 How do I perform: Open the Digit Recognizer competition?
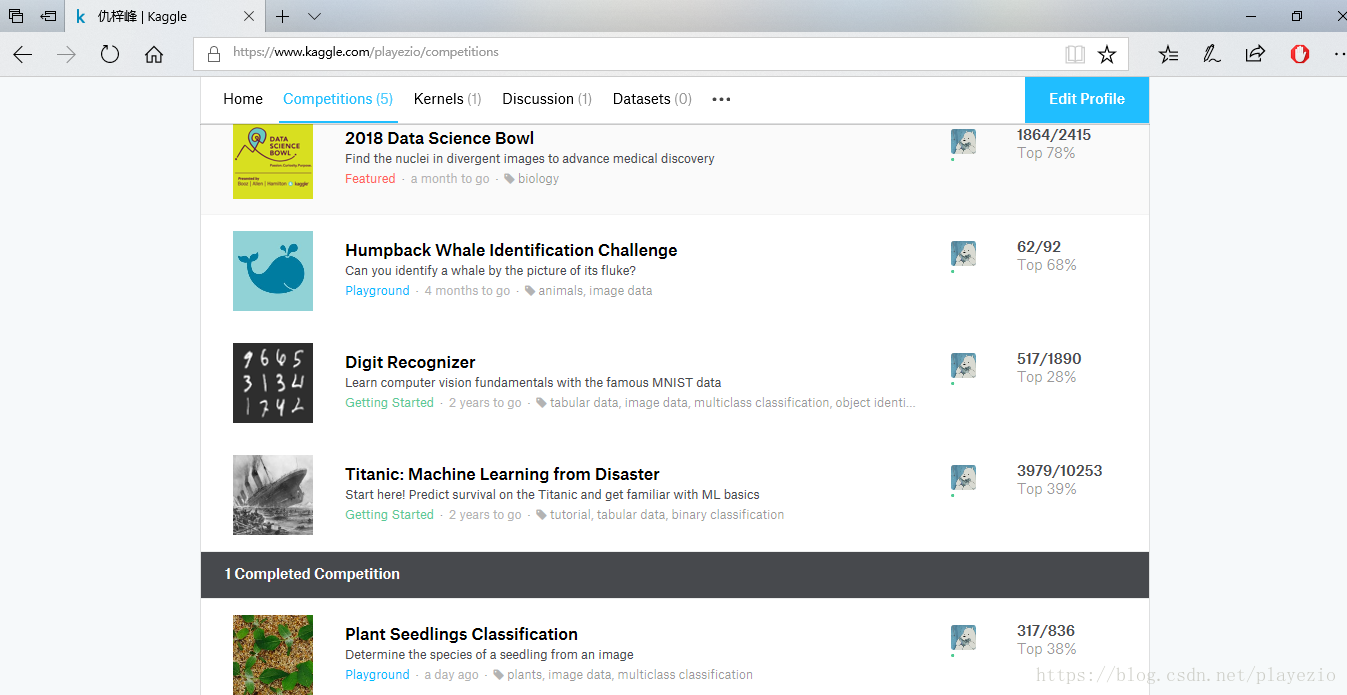pyautogui.click(x=410, y=362)
